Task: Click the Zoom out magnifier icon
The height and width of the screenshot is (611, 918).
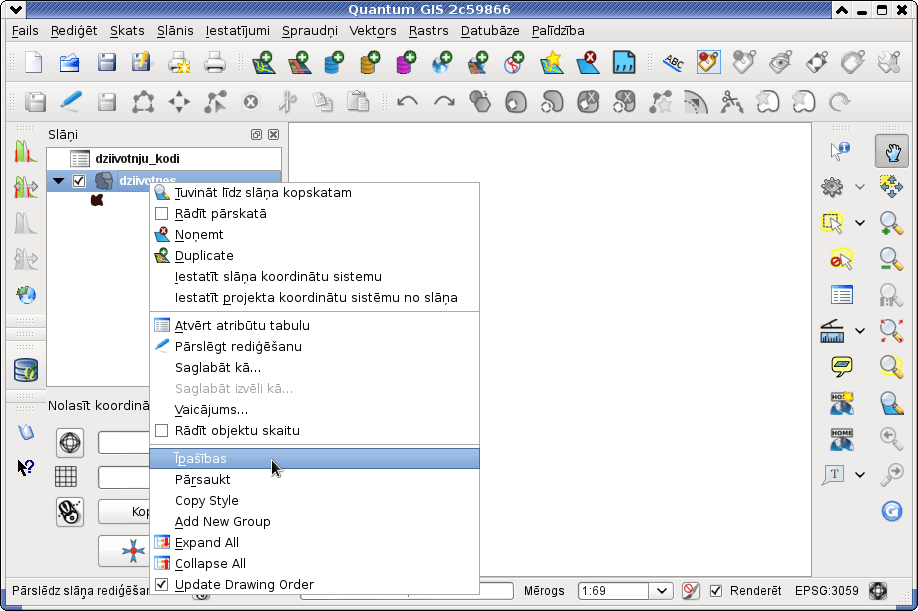Action: coord(891,259)
